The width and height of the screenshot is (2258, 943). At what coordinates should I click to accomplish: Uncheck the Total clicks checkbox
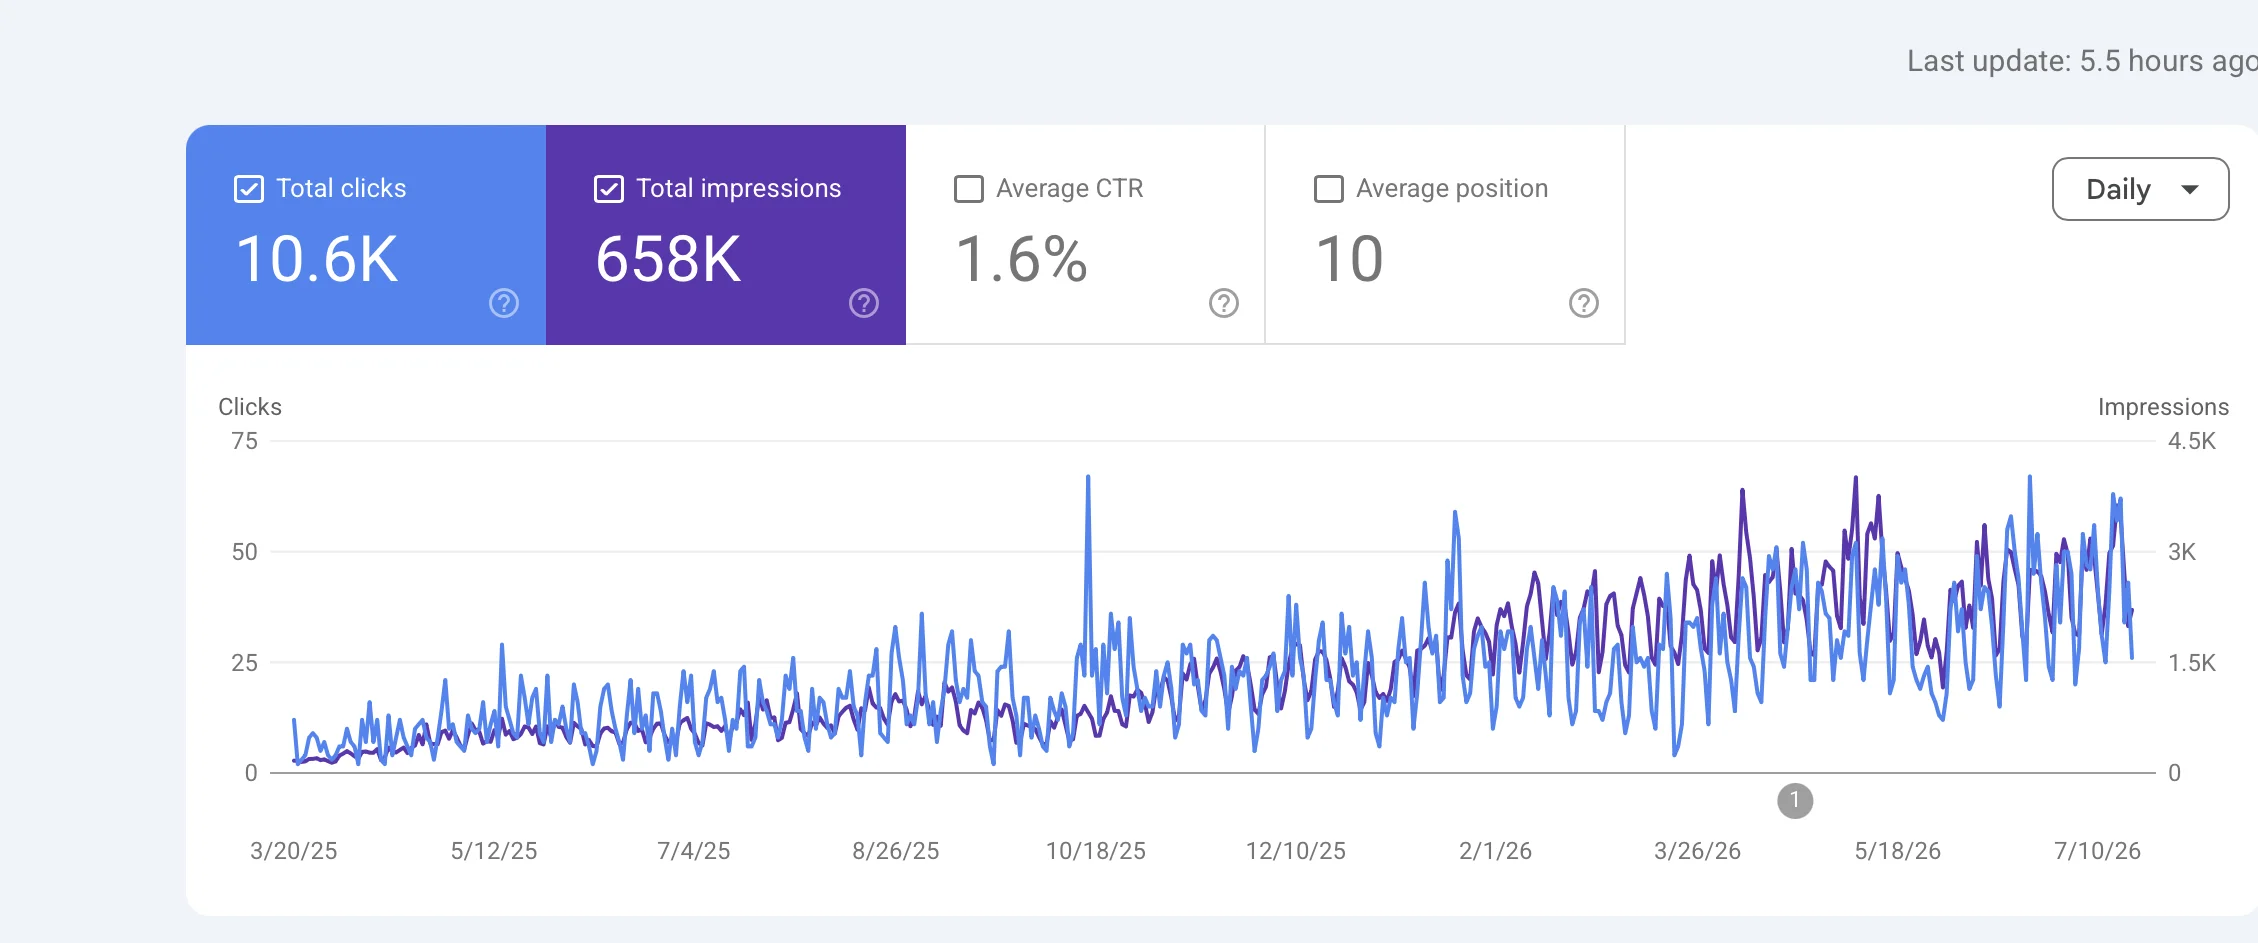[x=249, y=189]
